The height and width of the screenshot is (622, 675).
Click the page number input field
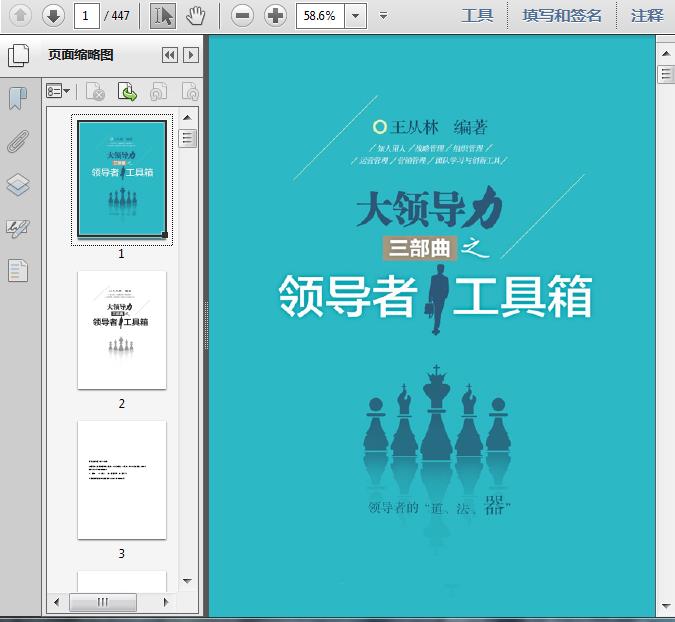pyautogui.click(x=87, y=16)
